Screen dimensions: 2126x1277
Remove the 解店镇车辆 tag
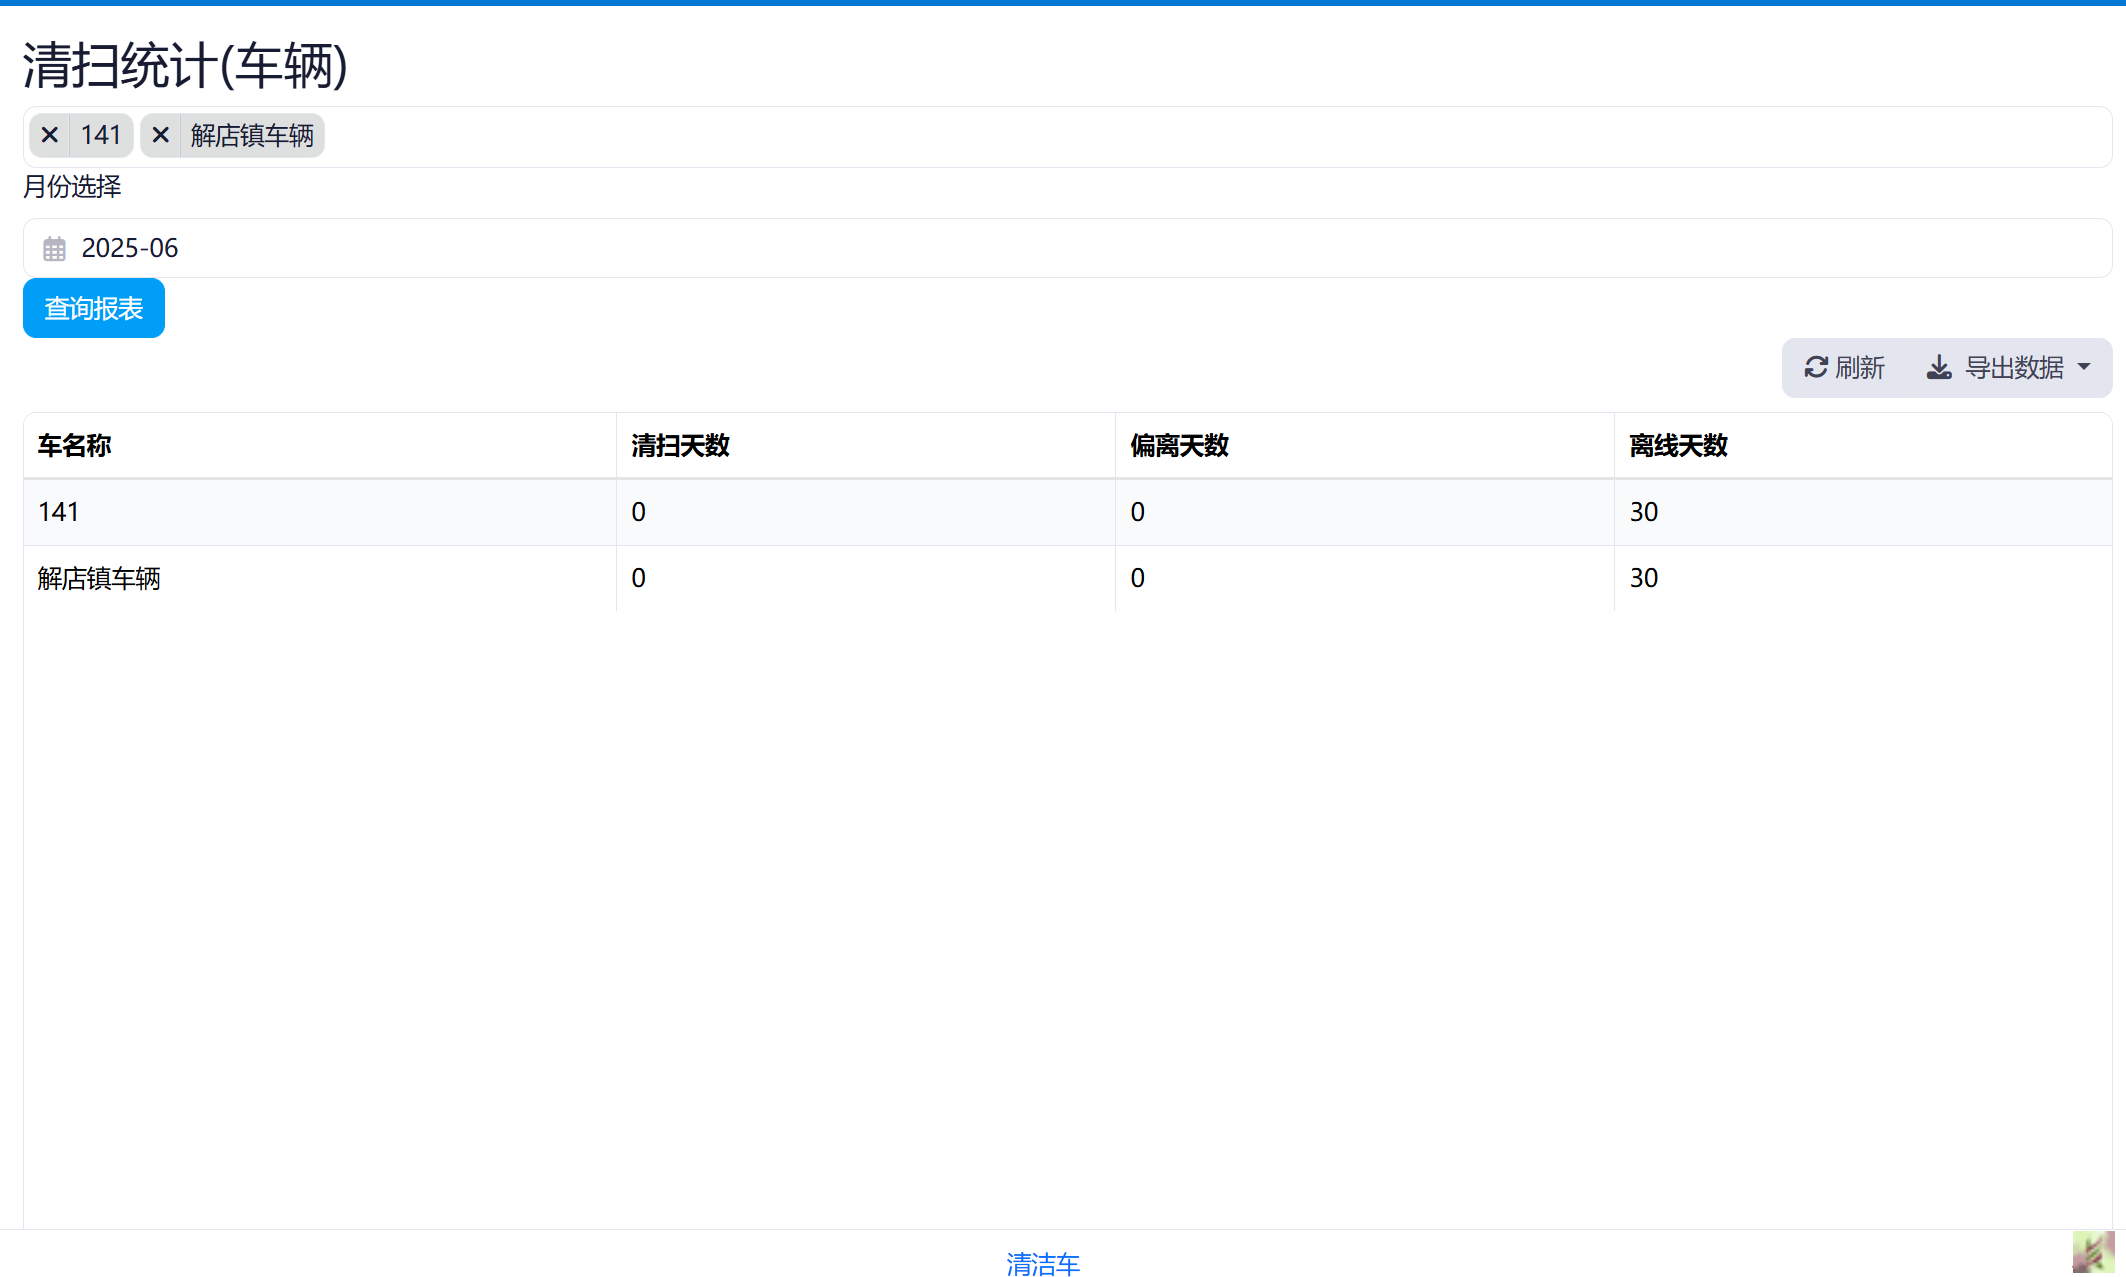(160, 135)
